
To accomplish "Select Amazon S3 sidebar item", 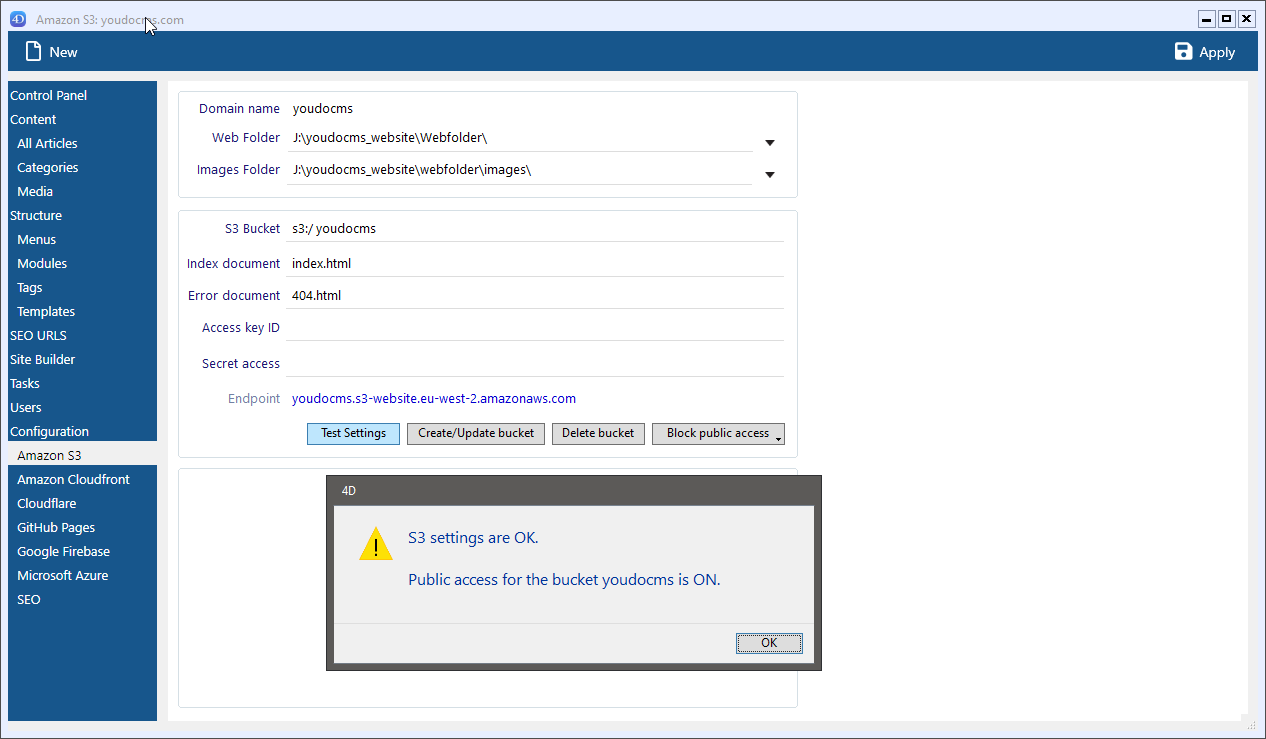I will click(82, 455).
